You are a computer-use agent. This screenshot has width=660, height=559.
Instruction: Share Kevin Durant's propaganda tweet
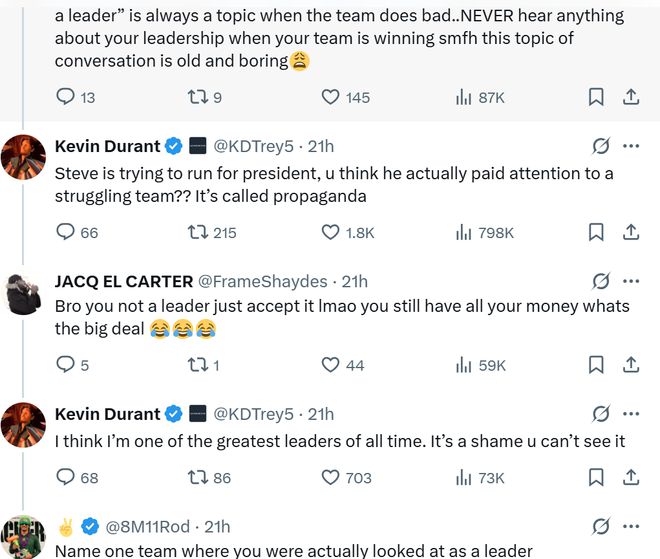631,232
